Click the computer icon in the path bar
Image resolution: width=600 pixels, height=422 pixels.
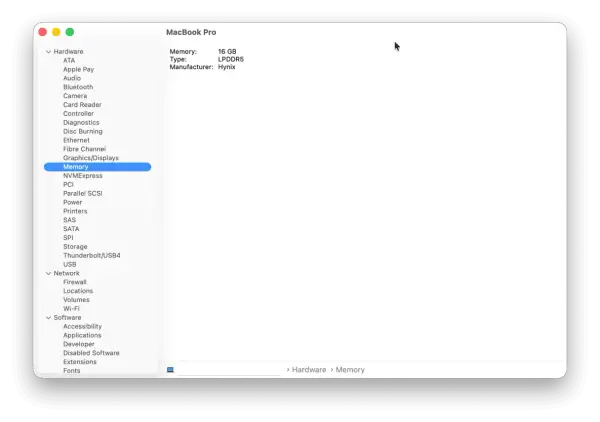[170, 370]
